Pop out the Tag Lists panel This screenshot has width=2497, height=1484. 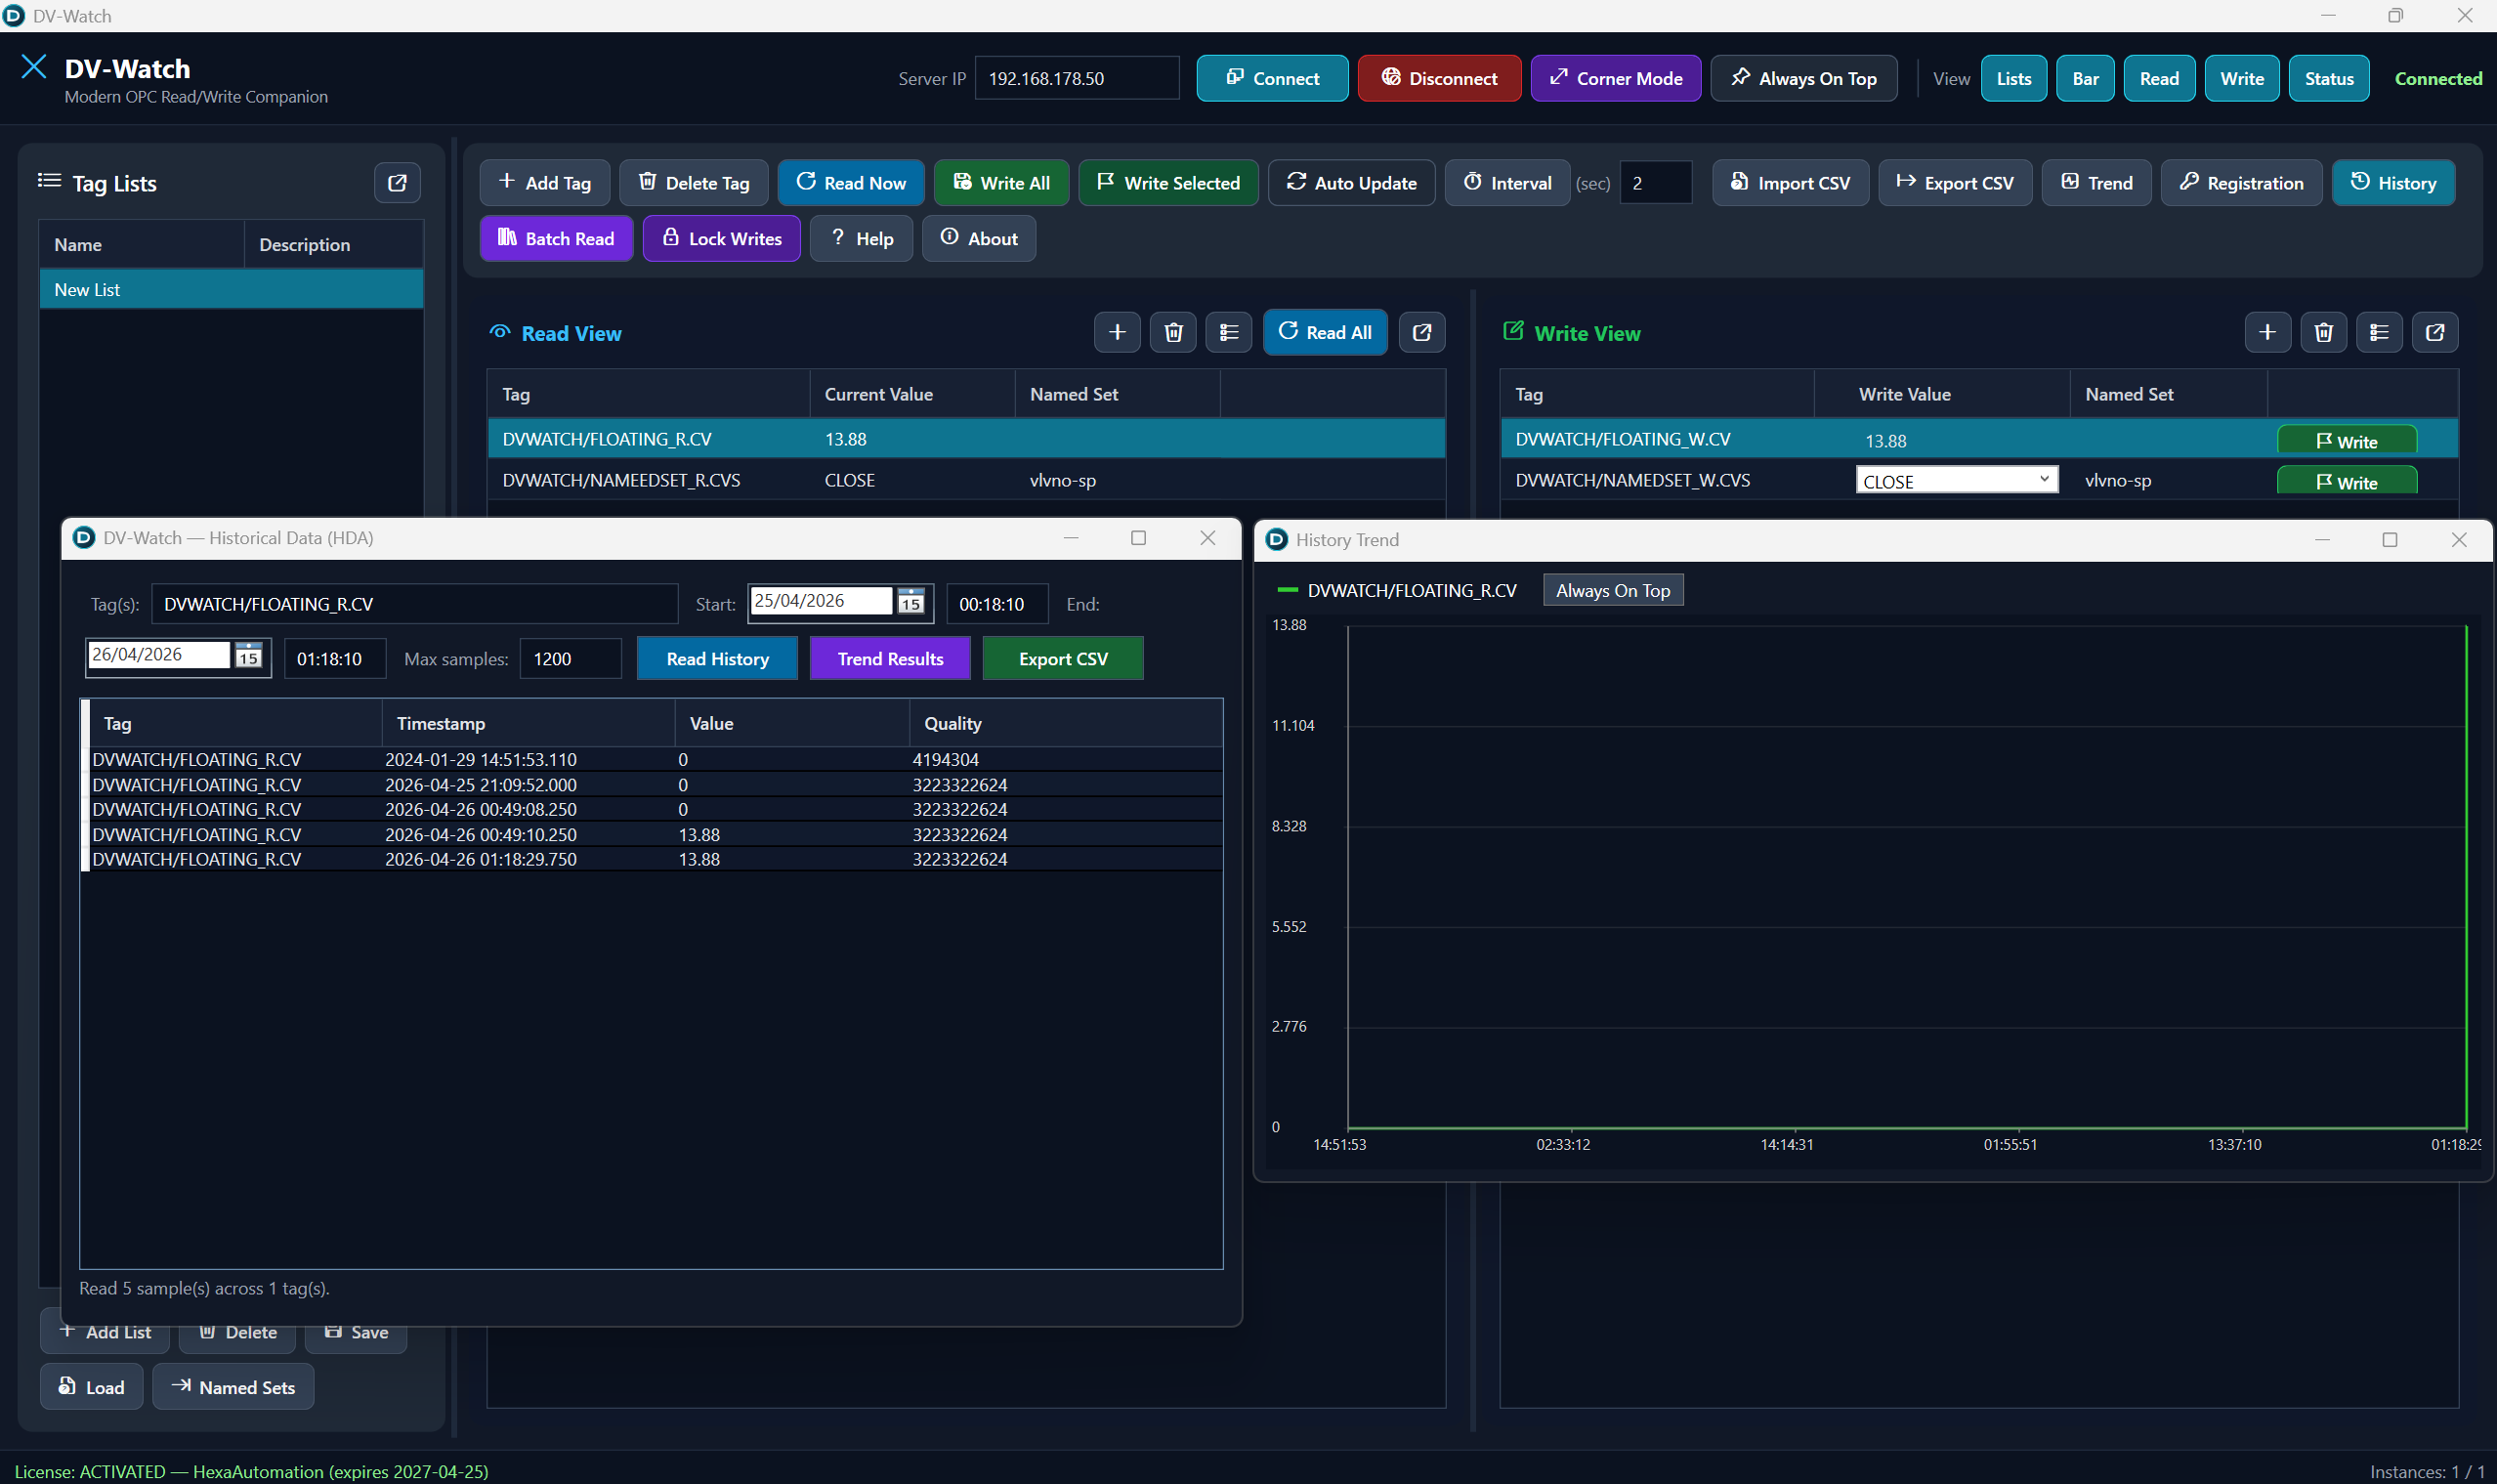tap(397, 183)
